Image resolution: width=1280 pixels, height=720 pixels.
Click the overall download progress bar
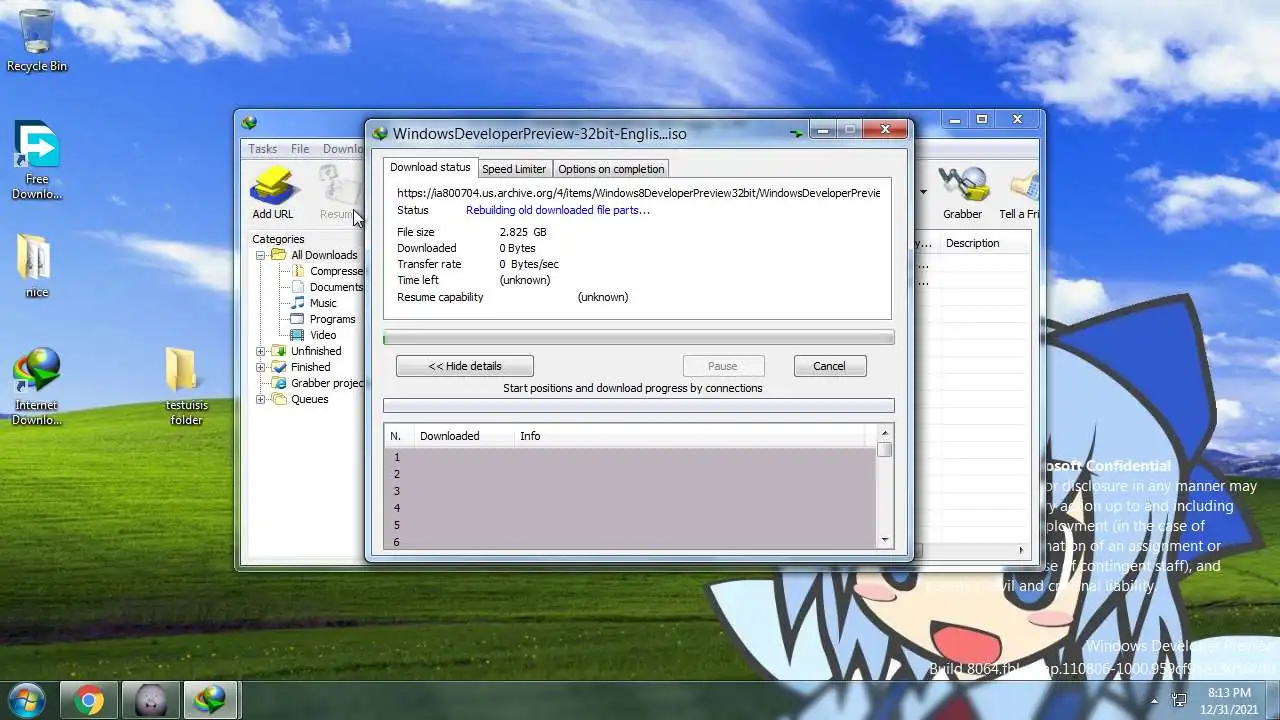point(639,338)
